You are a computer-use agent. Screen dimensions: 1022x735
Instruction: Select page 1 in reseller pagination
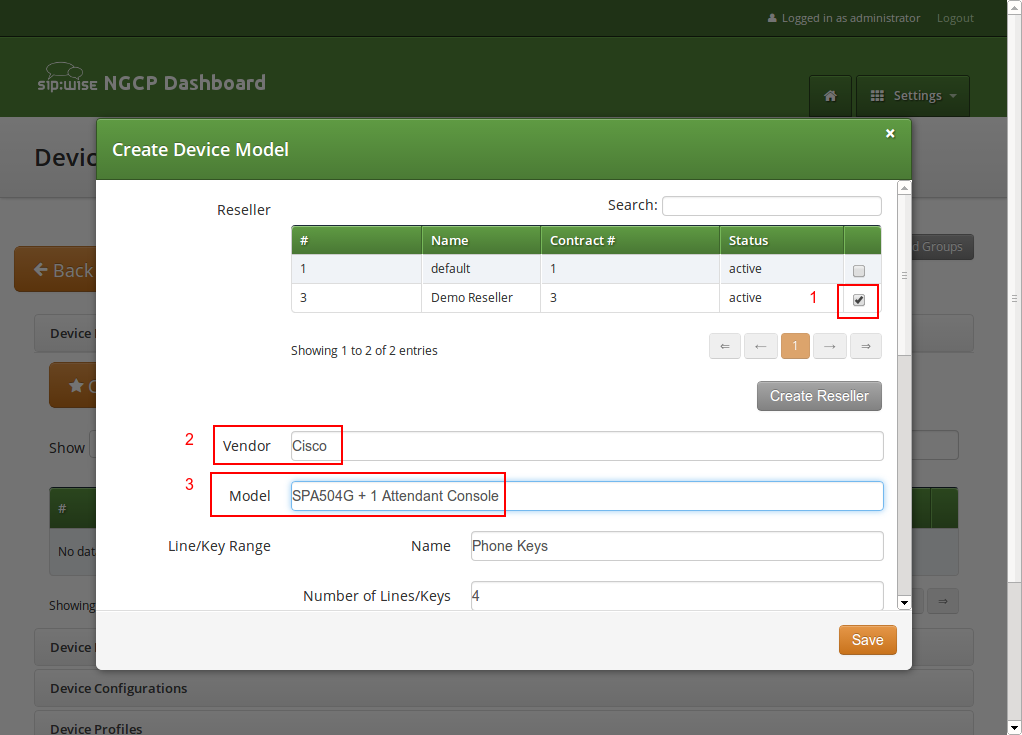point(795,346)
